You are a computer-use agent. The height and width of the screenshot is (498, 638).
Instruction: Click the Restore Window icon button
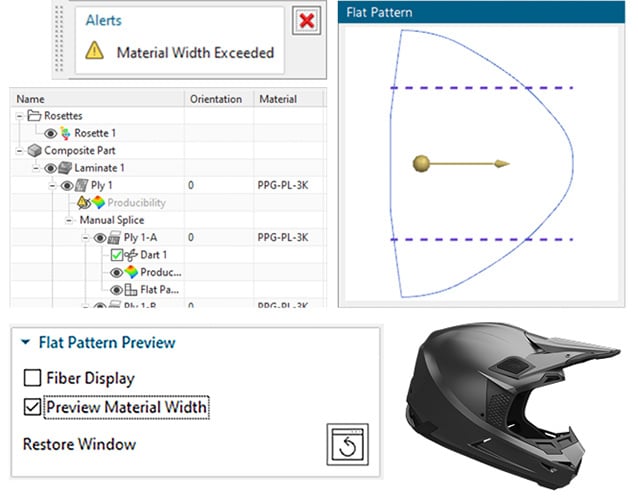[x=348, y=443]
